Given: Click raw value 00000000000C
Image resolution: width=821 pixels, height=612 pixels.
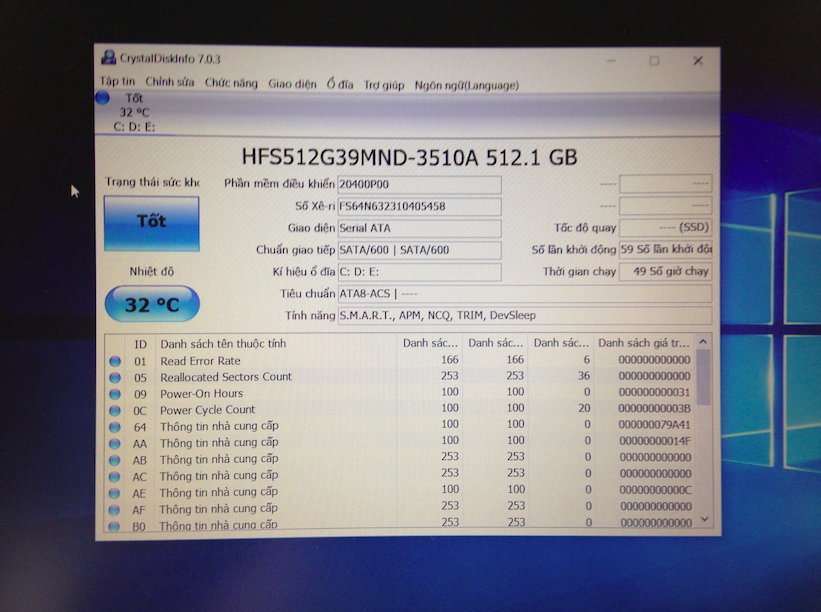Looking at the screenshot, I should tap(656, 490).
